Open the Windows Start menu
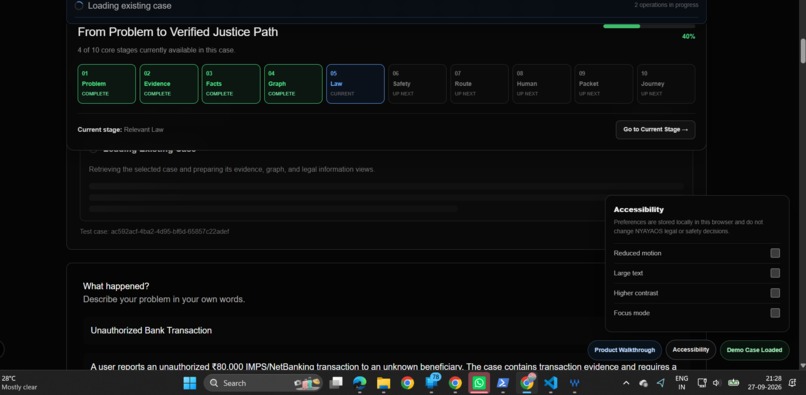Image resolution: width=806 pixels, height=395 pixels. coord(190,383)
